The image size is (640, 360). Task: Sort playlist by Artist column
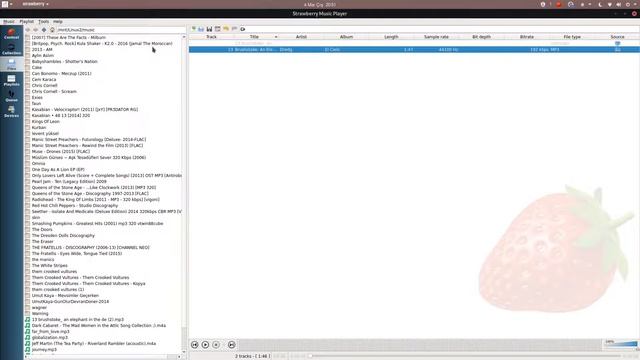coord(301,37)
